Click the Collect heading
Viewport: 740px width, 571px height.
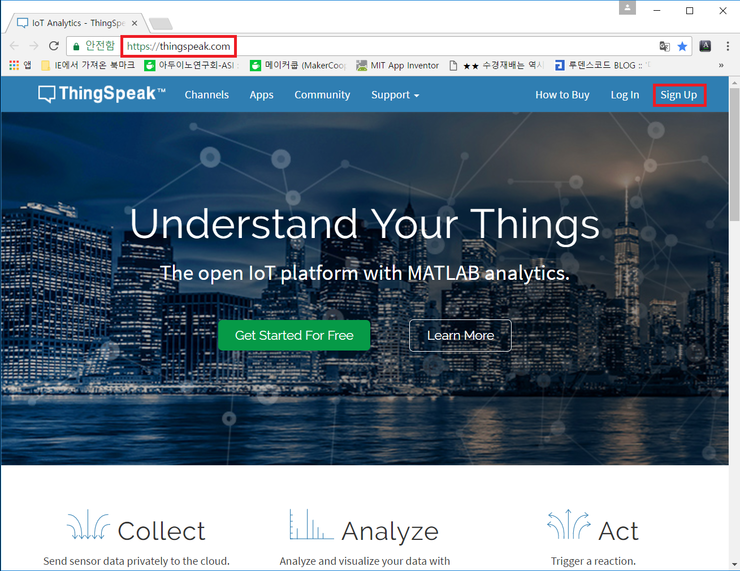click(x=161, y=531)
